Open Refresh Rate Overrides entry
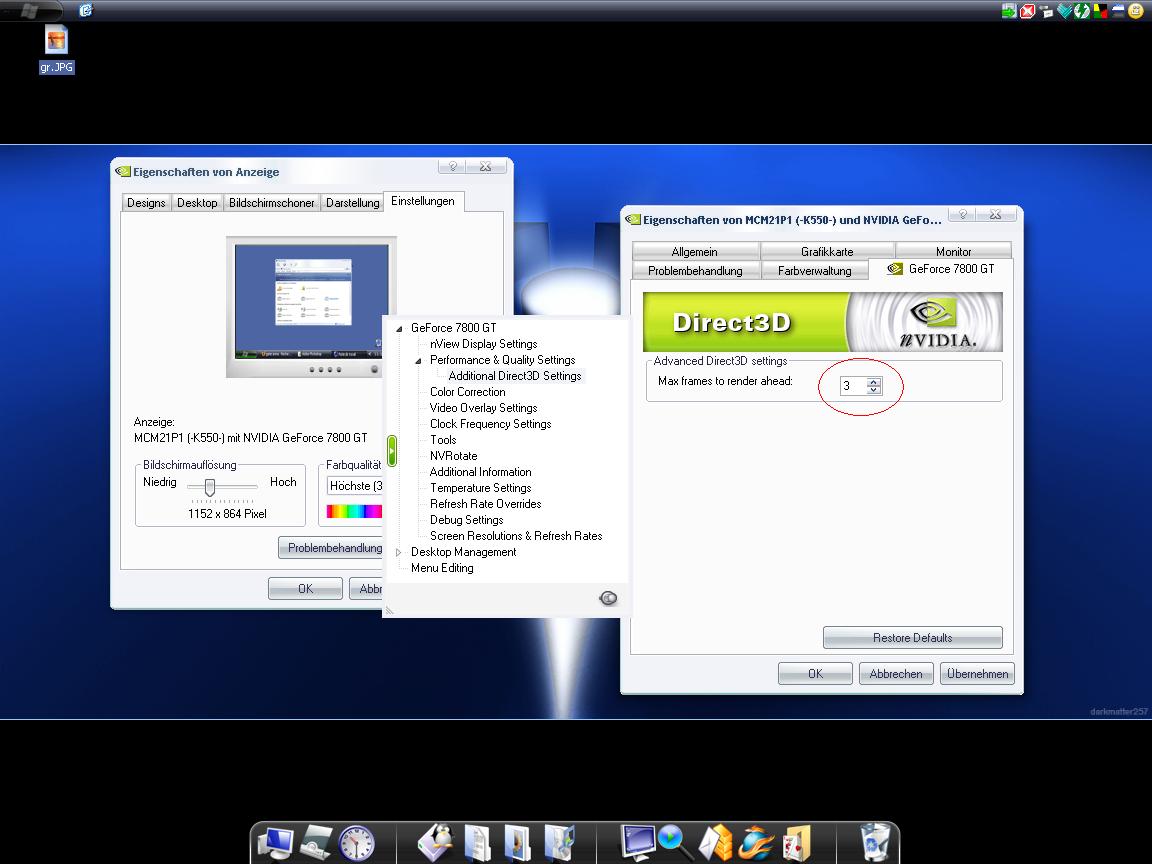The width and height of the screenshot is (1152, 864). (485, 504)
